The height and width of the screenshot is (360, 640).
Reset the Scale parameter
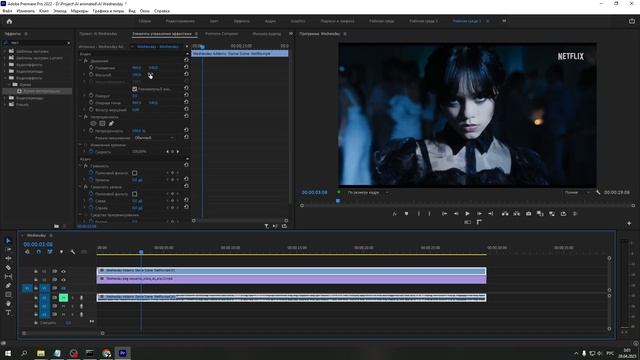pos(186,74)
